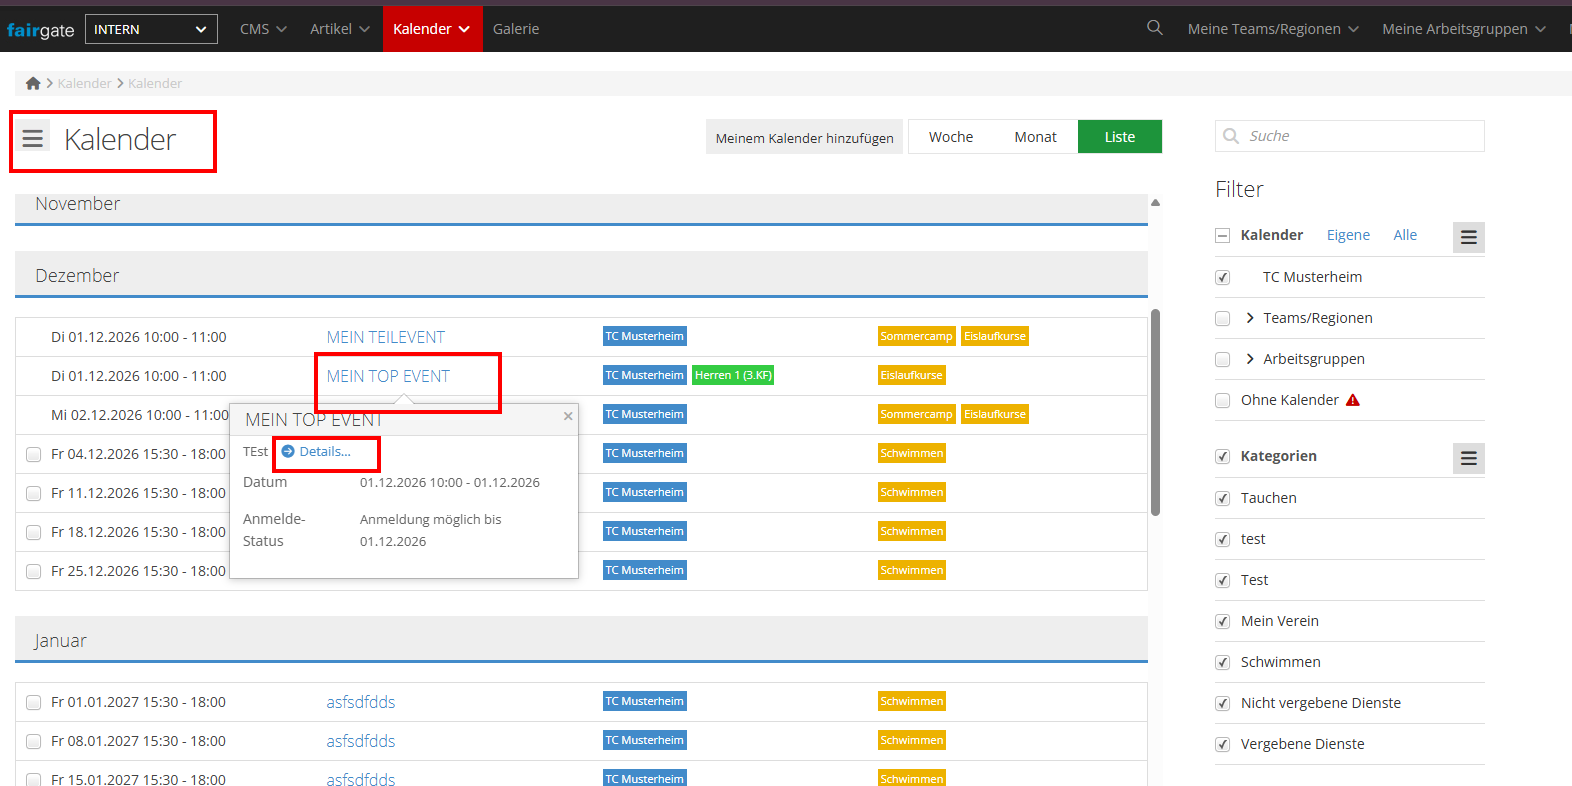The height and width of the screenshot is (786, 1572).
Task: Open the Kalender menu in top navigation
Action: click(432, 29)
